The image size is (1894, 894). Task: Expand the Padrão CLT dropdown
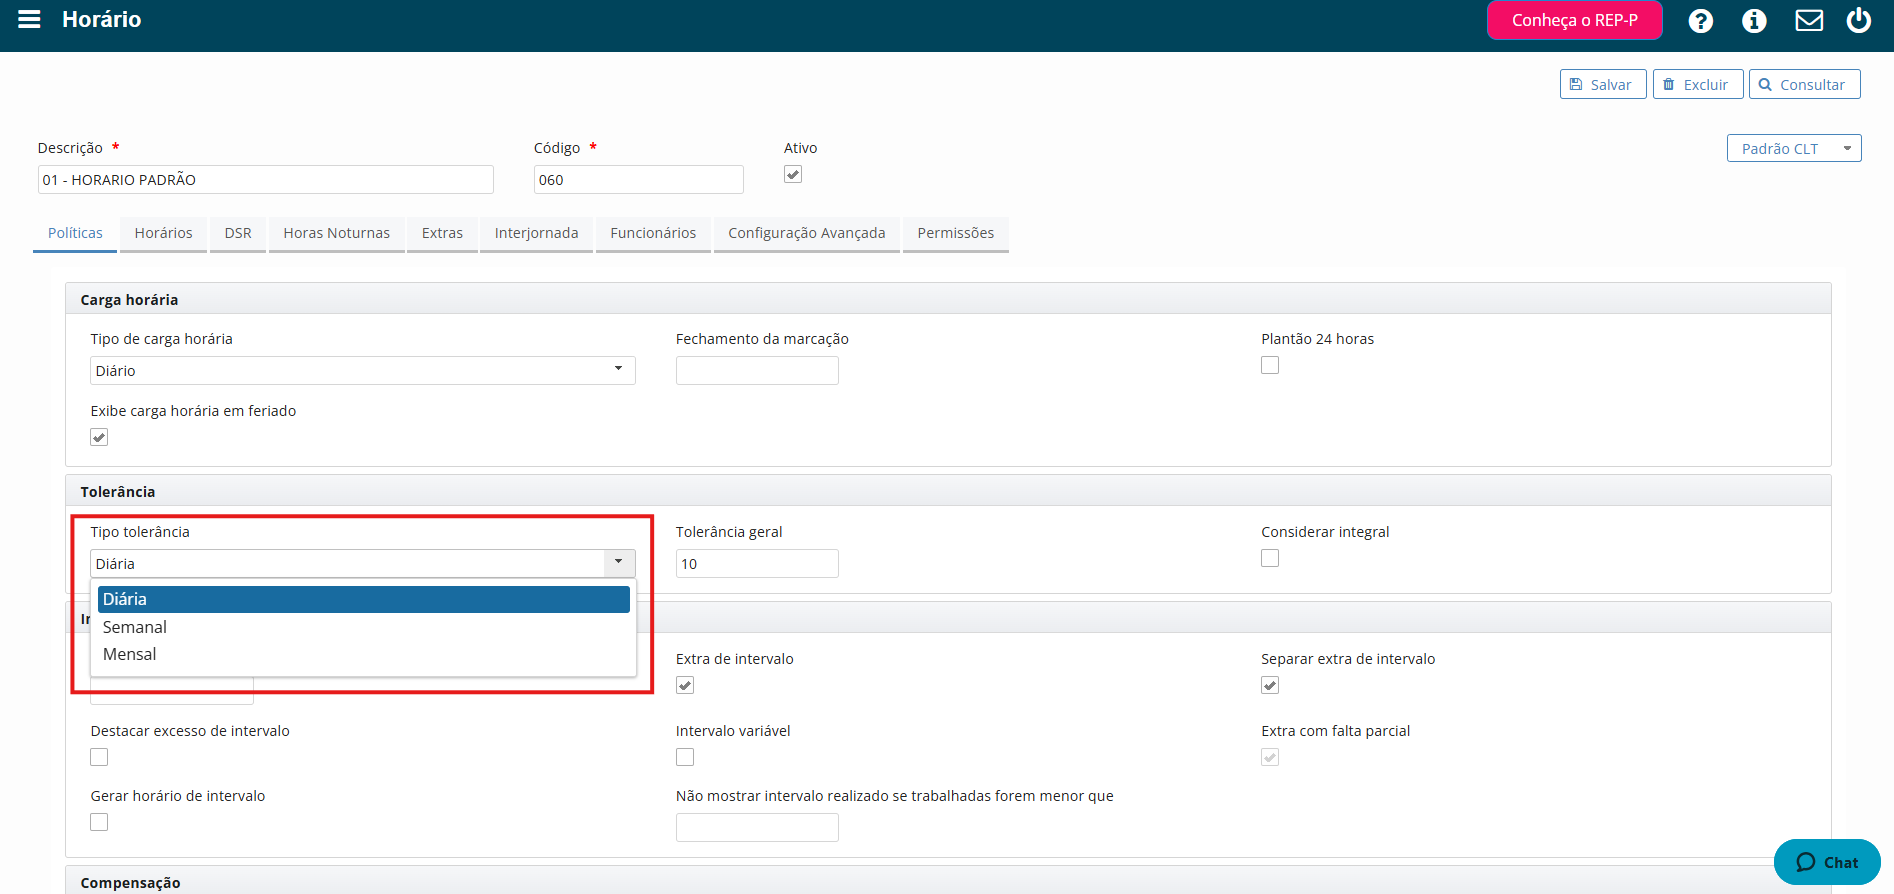point(1794,148)
